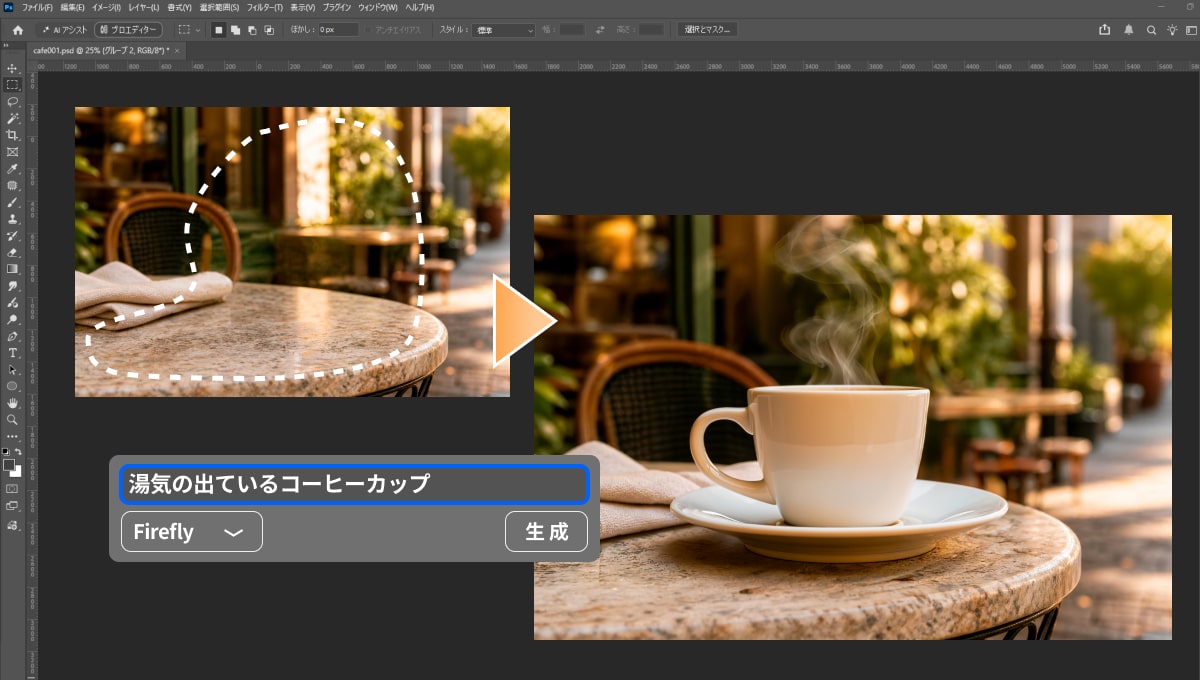Close the cafe001.psd document tab
This screenshot has width=1200, height=680.
178,49
